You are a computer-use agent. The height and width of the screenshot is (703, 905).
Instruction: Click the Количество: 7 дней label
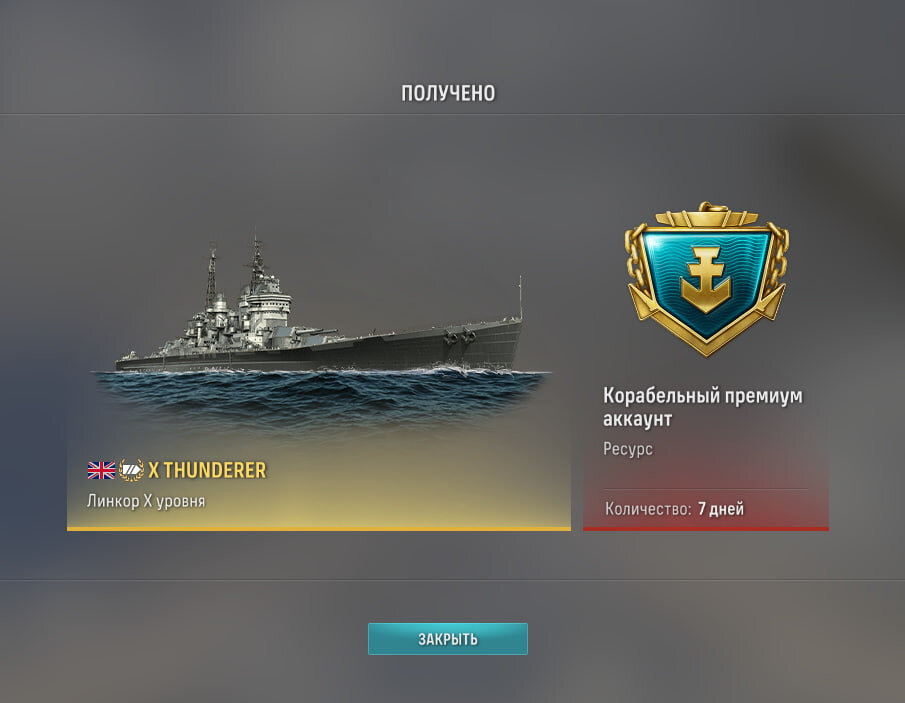pyautogui.click(x=674, y=508)
